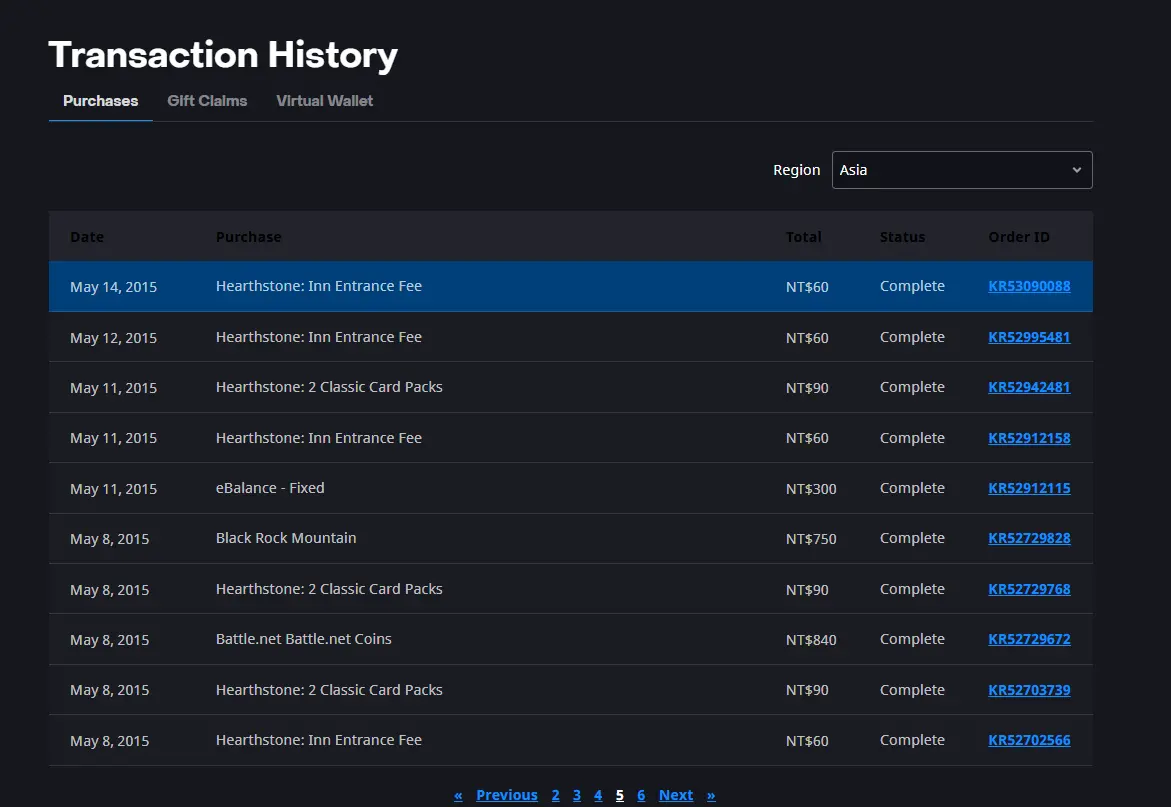Open order KR52702566
This screenshot has width=1171, height=807.
(1029, 740)
